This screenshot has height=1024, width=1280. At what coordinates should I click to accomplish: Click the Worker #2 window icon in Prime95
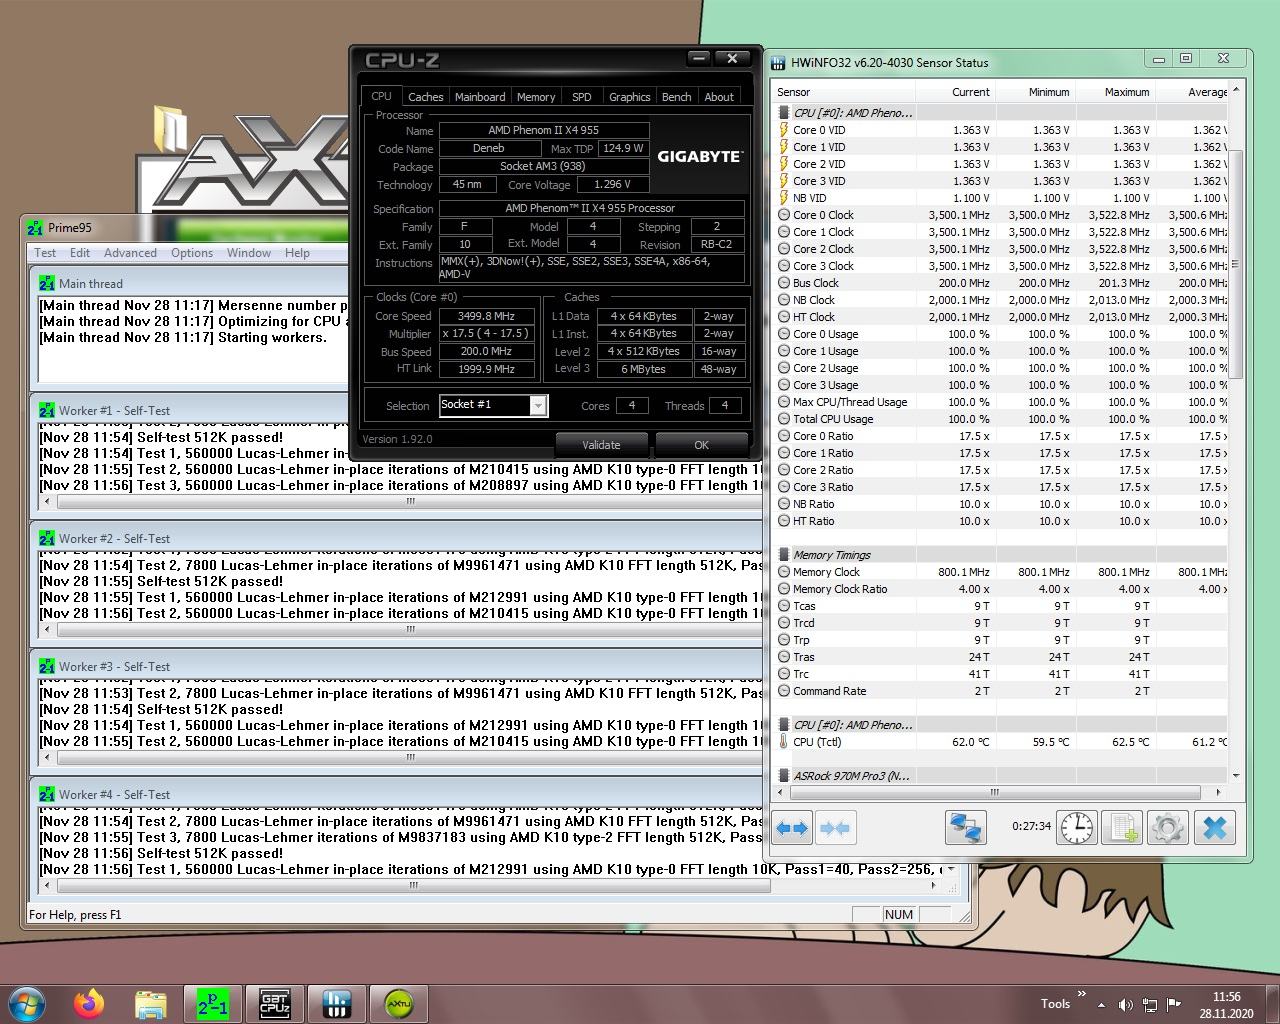pyautogui.click(x=47, y=538)
